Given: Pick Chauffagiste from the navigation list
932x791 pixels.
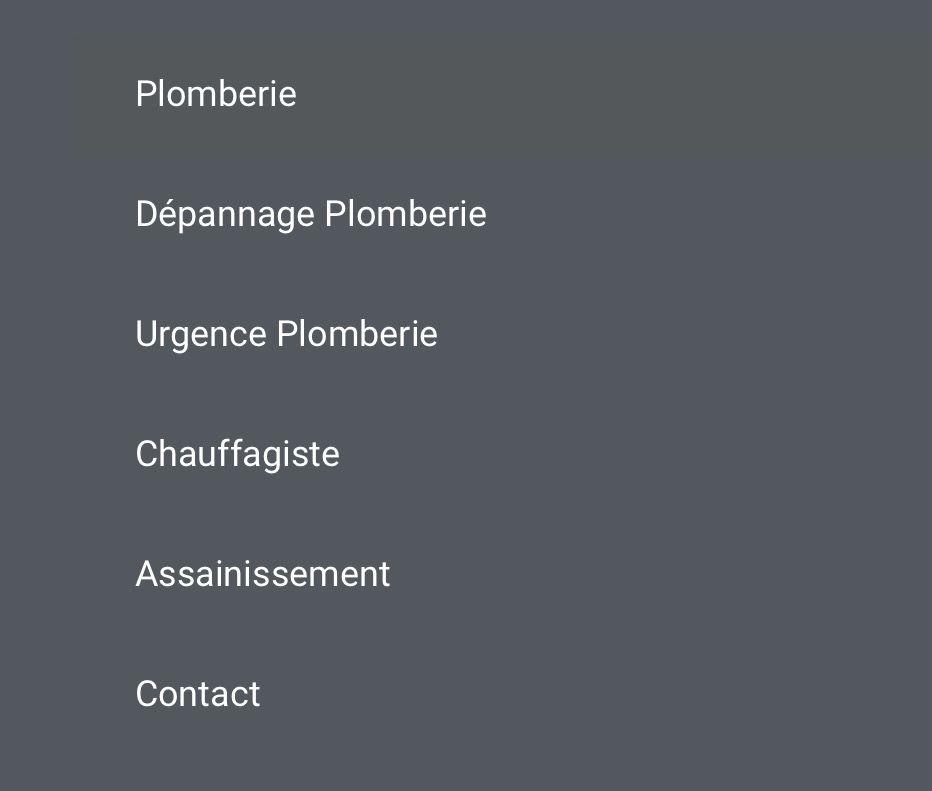Looking at the screenshot, I should pos(237,454).
